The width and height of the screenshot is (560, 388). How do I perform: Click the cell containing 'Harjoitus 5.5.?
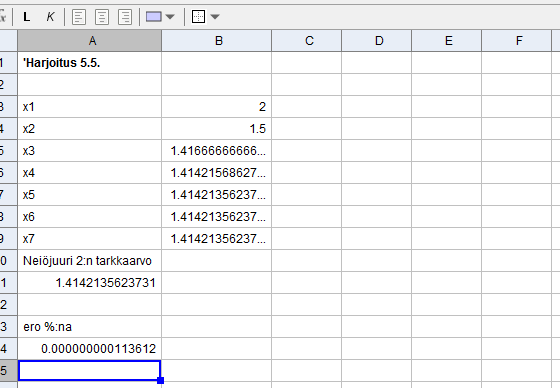[x=90, y=63]
